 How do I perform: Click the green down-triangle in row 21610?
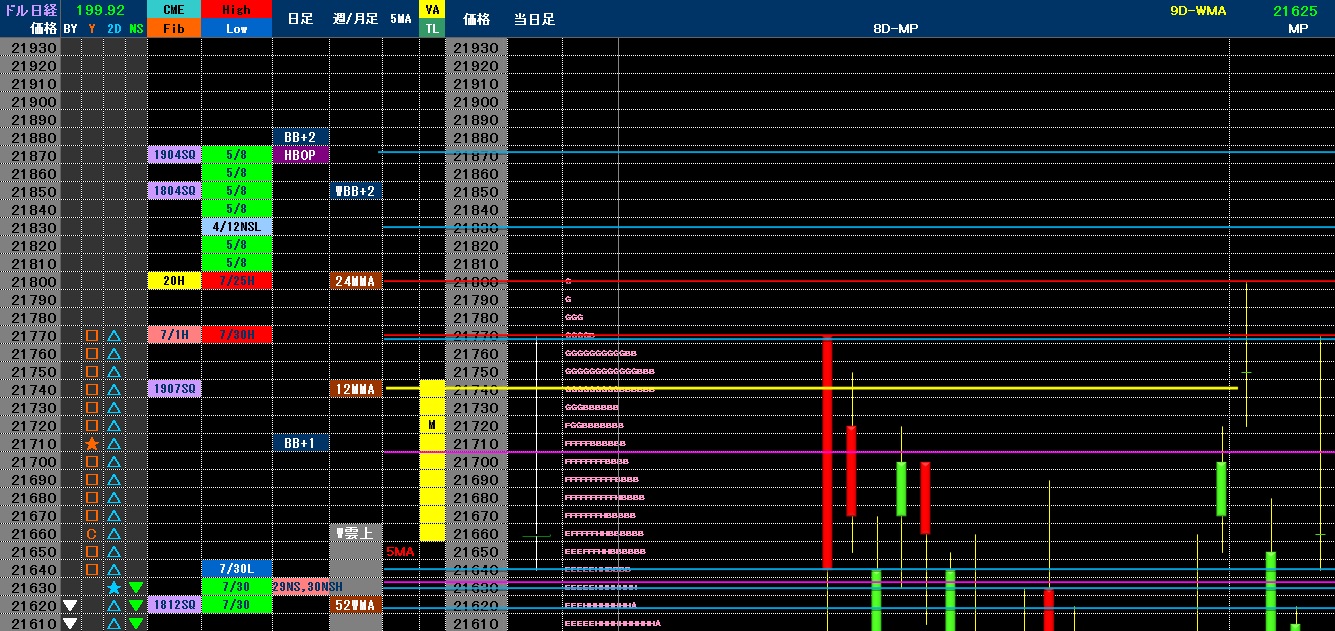click(x=136, y=623)
